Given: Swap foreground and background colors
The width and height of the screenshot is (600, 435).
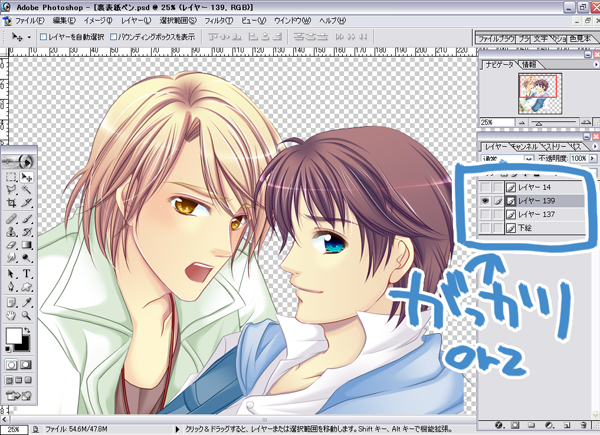Looking at the screenshot, I should pos(27,330).
